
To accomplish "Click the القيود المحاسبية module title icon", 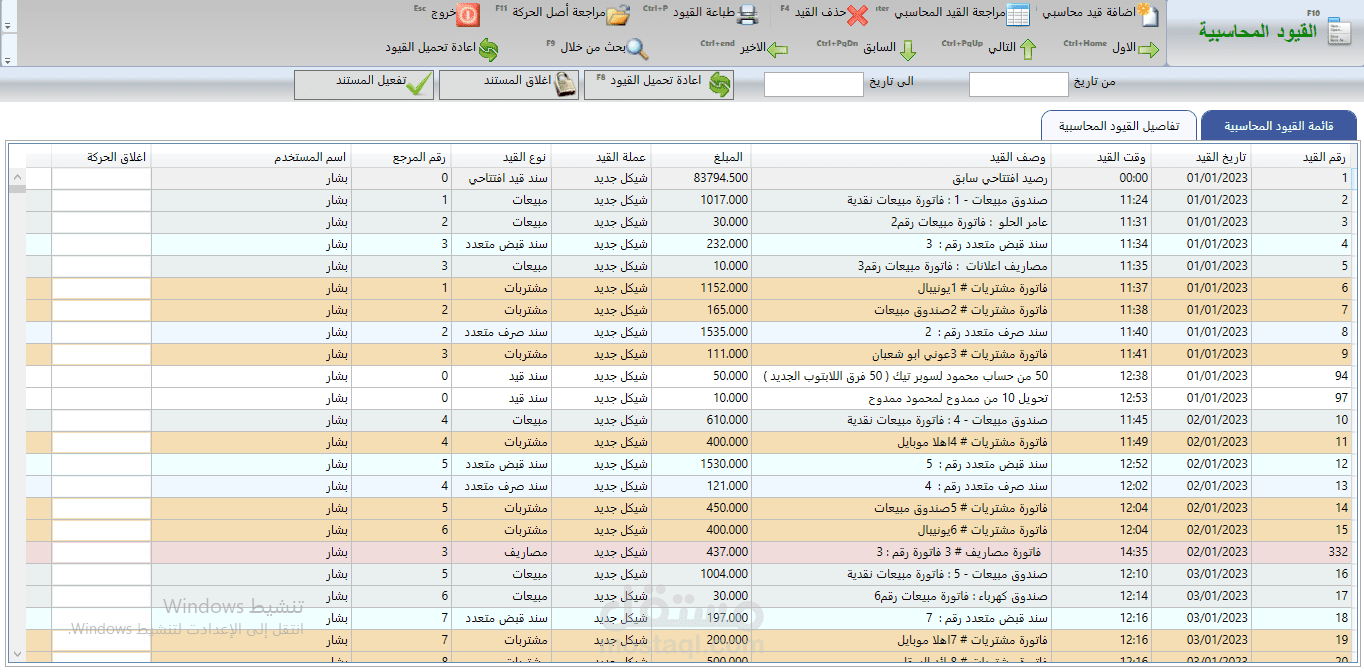I will 1338,32.
